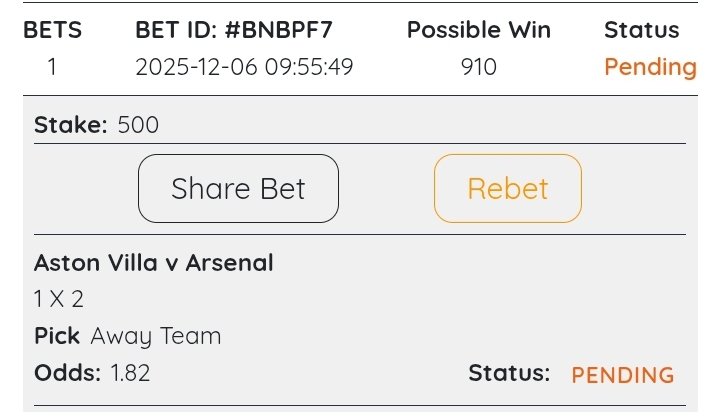
Task: Click the orange Pending status in top row
Action: click(x=650, y=68)
